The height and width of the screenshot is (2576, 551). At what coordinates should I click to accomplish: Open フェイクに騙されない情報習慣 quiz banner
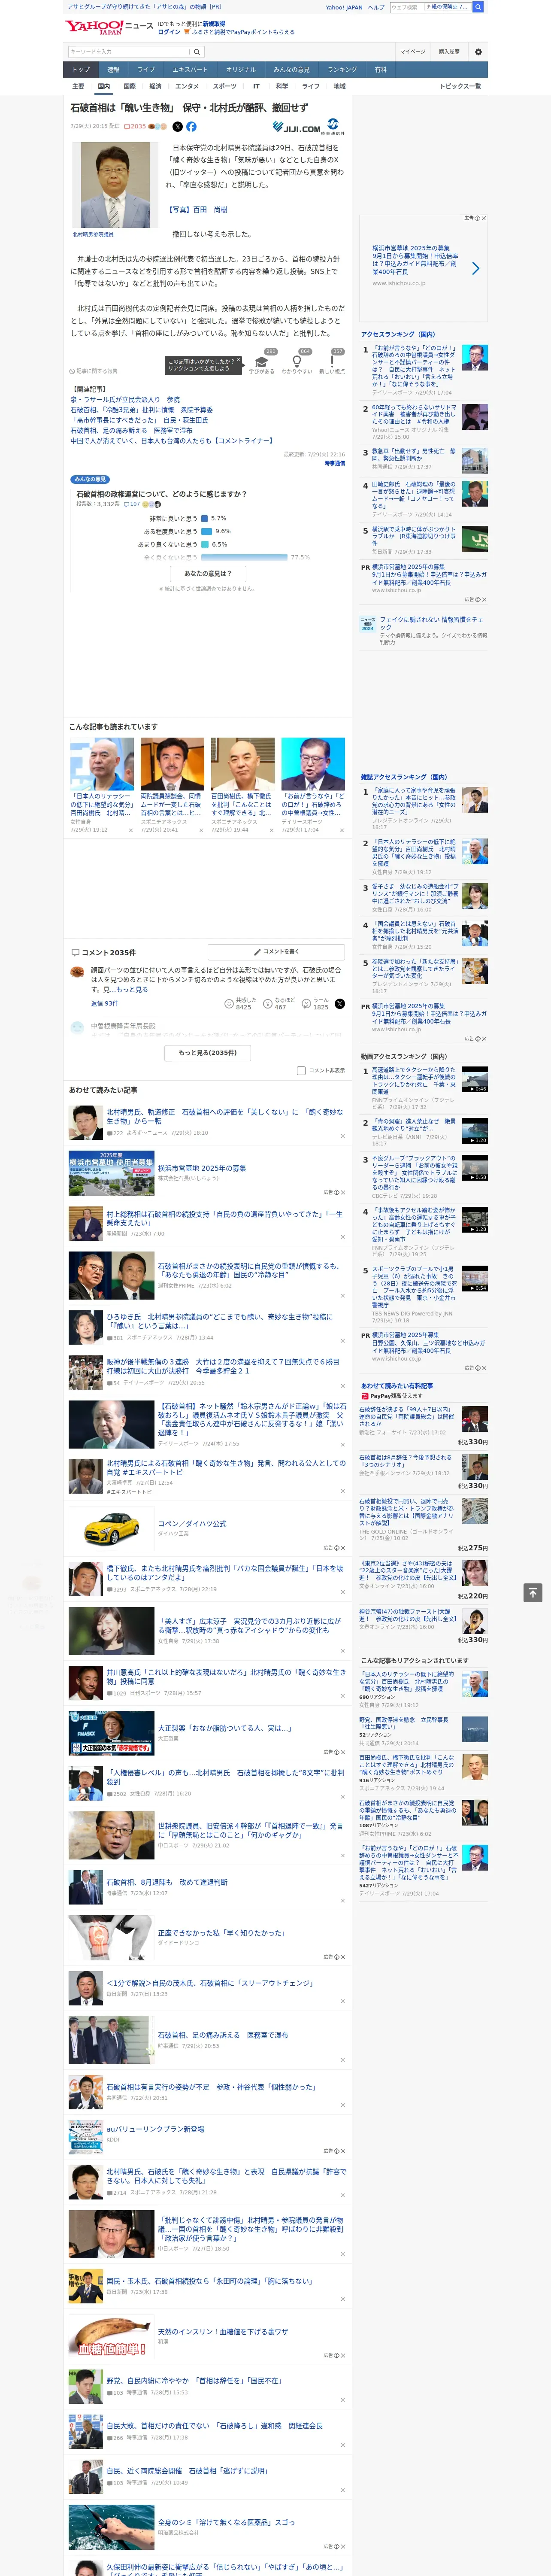pos(424,630)
